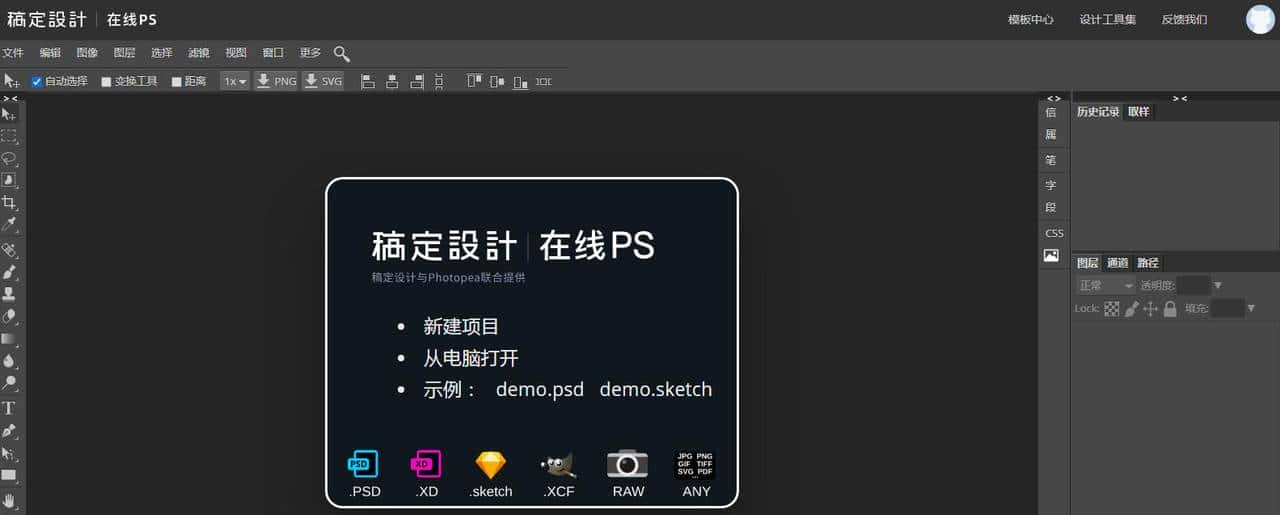1280x515 pixels.
Task: Click 模板中心 in the top header
Action: [x=1031, y=19]
